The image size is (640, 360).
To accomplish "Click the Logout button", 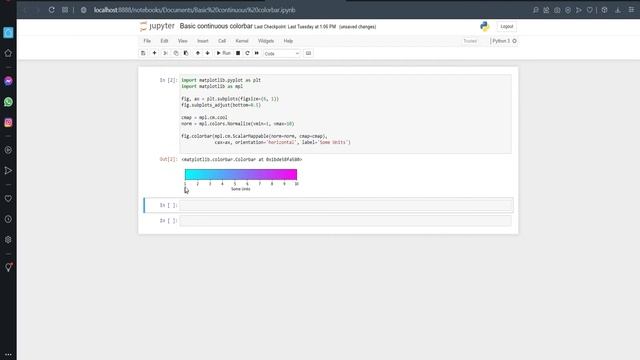I will [x=507, y=27].
